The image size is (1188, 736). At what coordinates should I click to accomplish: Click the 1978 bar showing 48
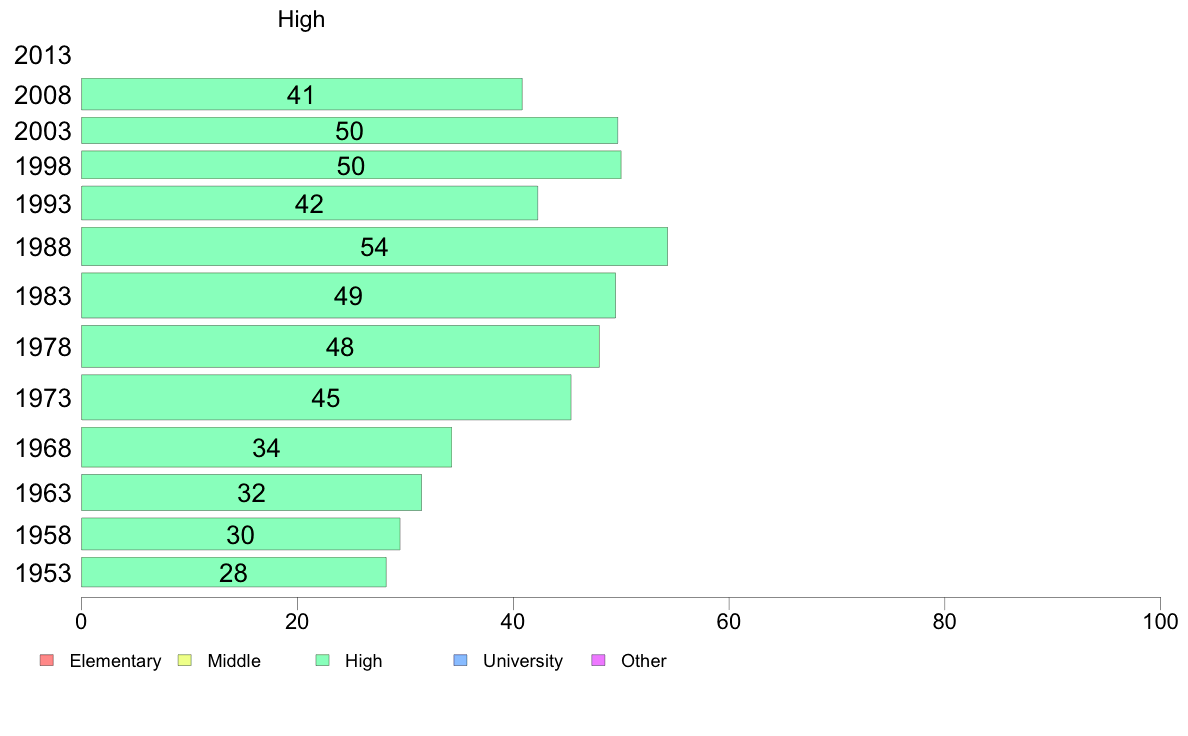pyautogui.click(x=340, y=346)
